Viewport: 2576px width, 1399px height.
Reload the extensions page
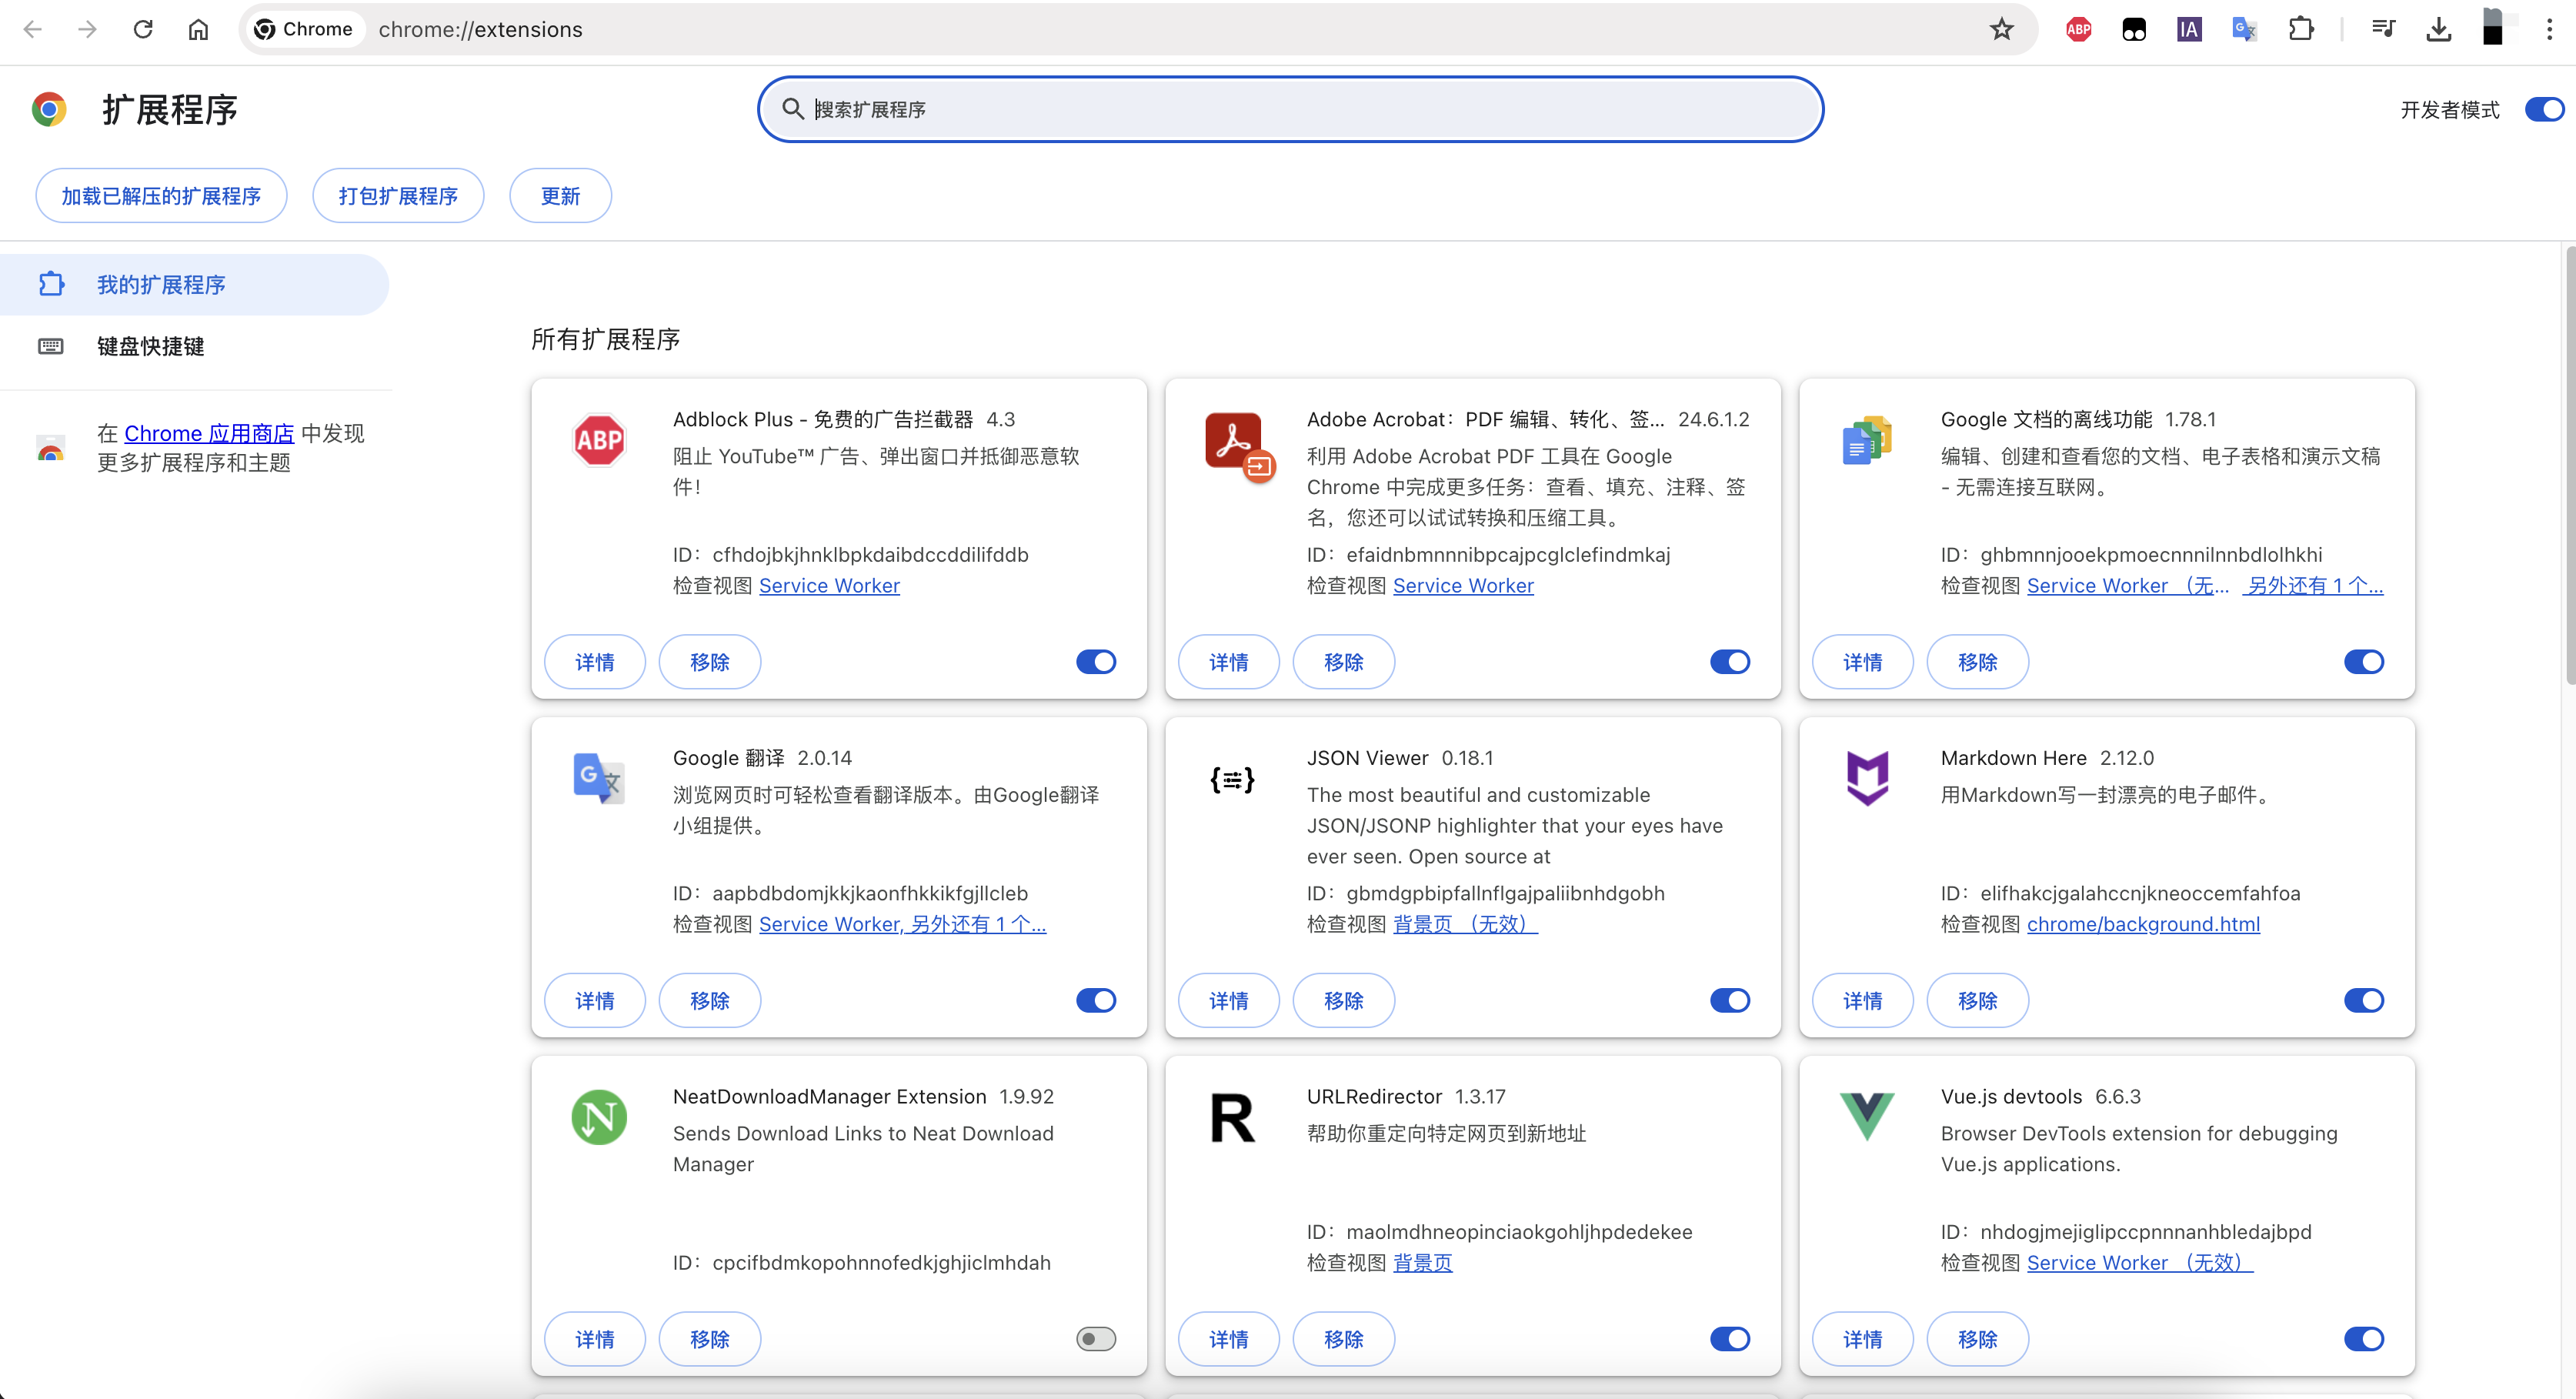point(143,29)
